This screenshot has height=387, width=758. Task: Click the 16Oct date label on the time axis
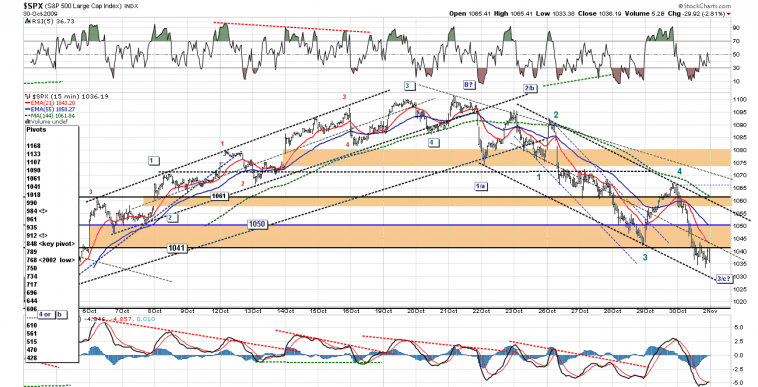point(350,311)
